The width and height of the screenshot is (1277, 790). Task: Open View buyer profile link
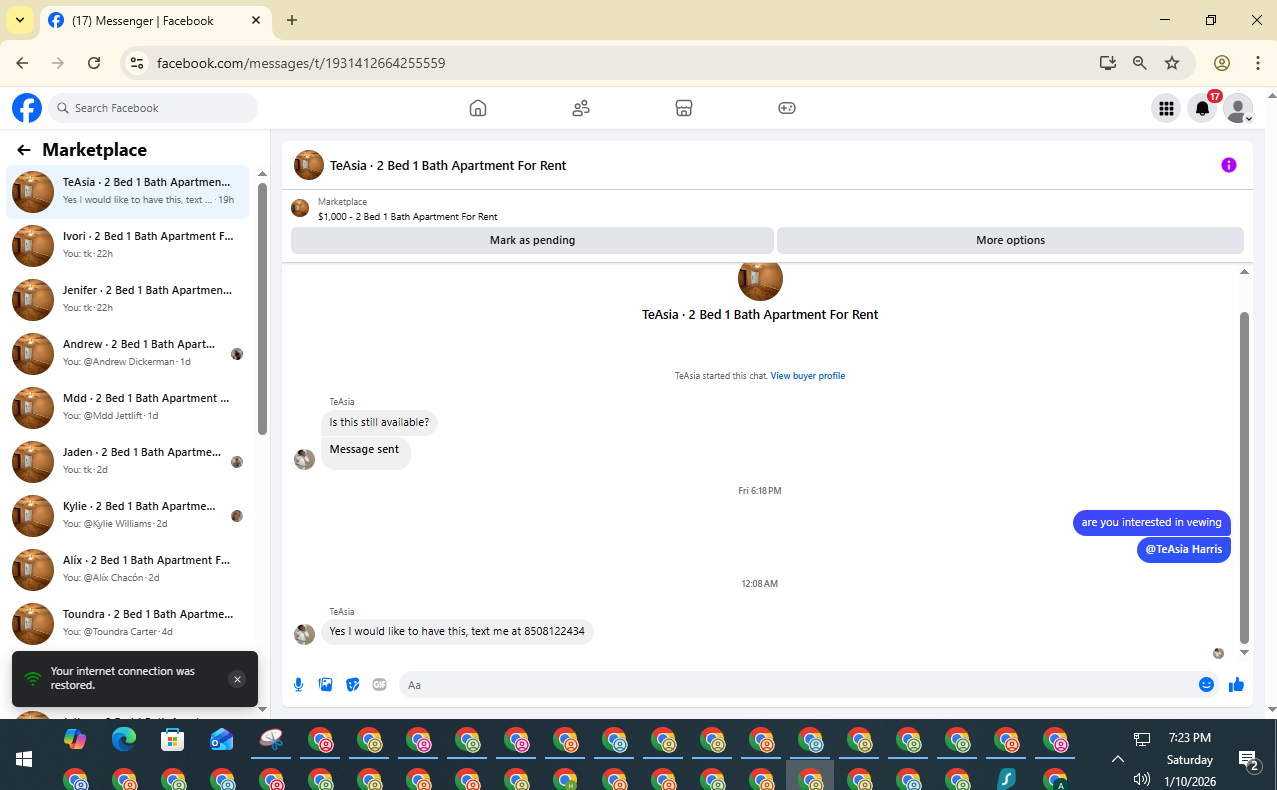pyautogui.click(x=807, y=376)
